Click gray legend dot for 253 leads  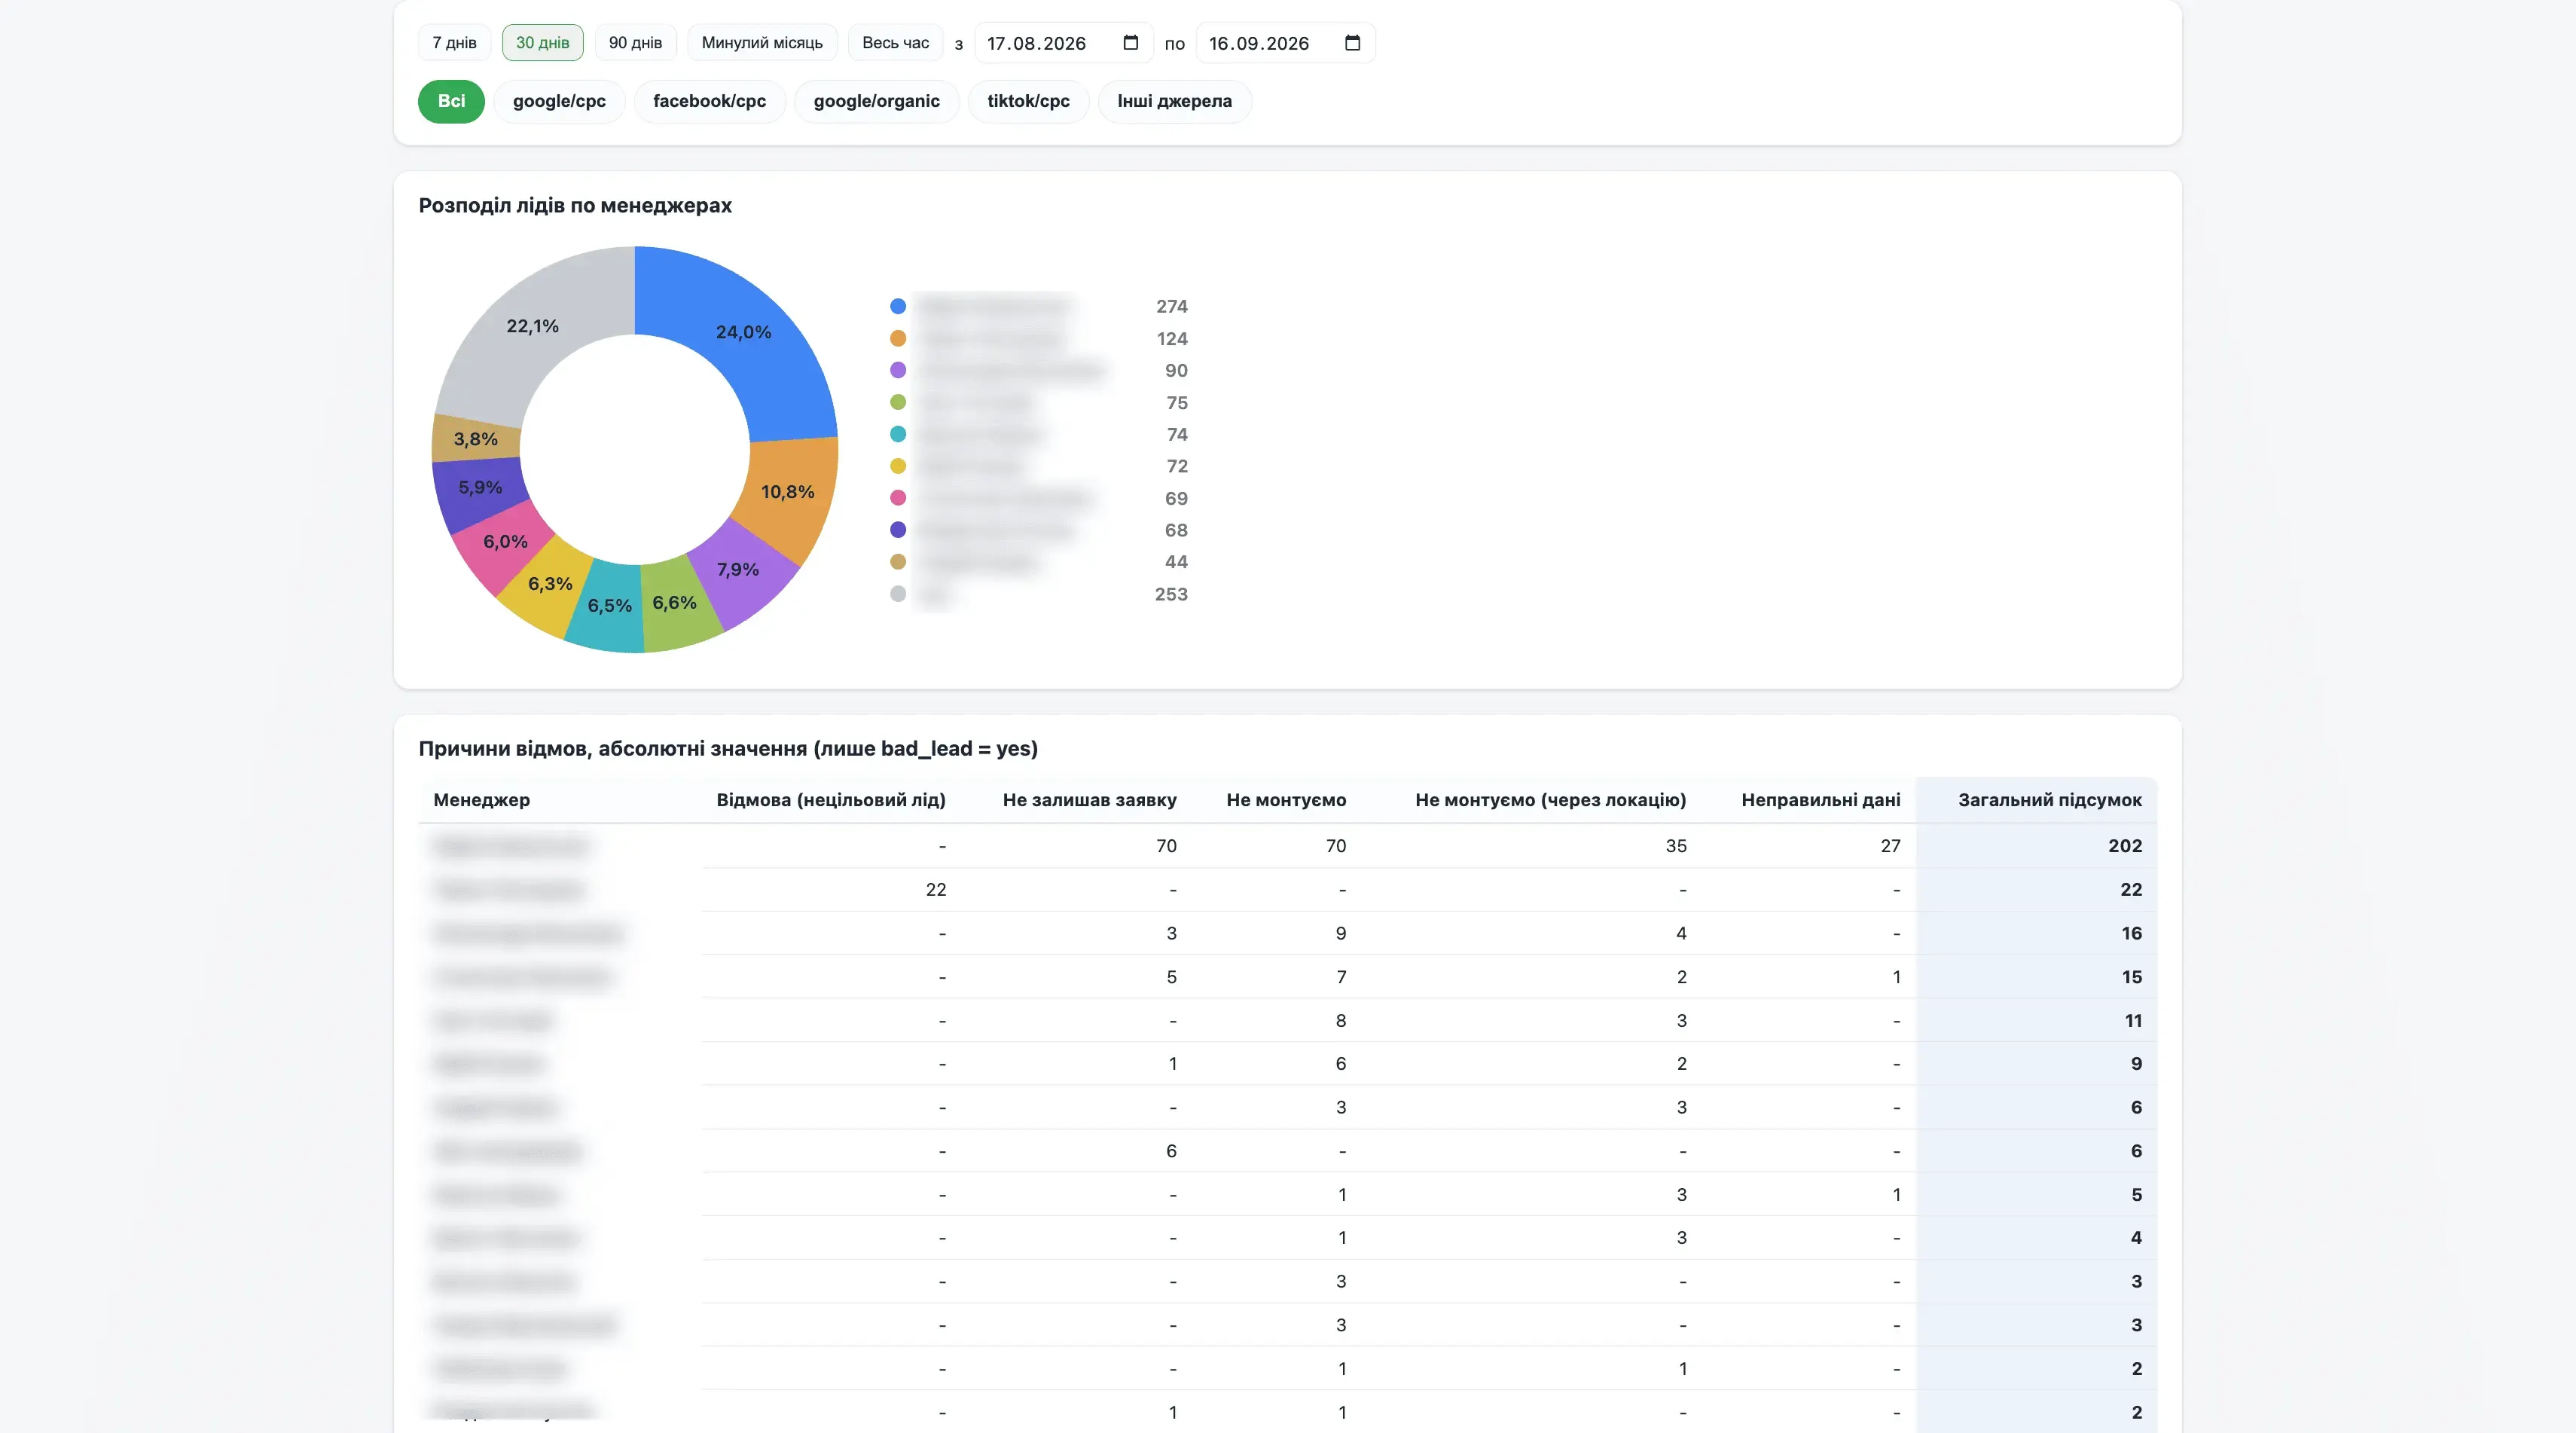click(898, 594)
